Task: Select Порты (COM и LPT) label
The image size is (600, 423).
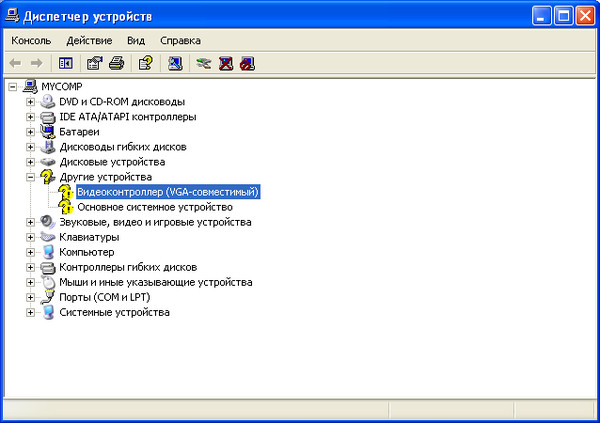Action: point(104,297)
